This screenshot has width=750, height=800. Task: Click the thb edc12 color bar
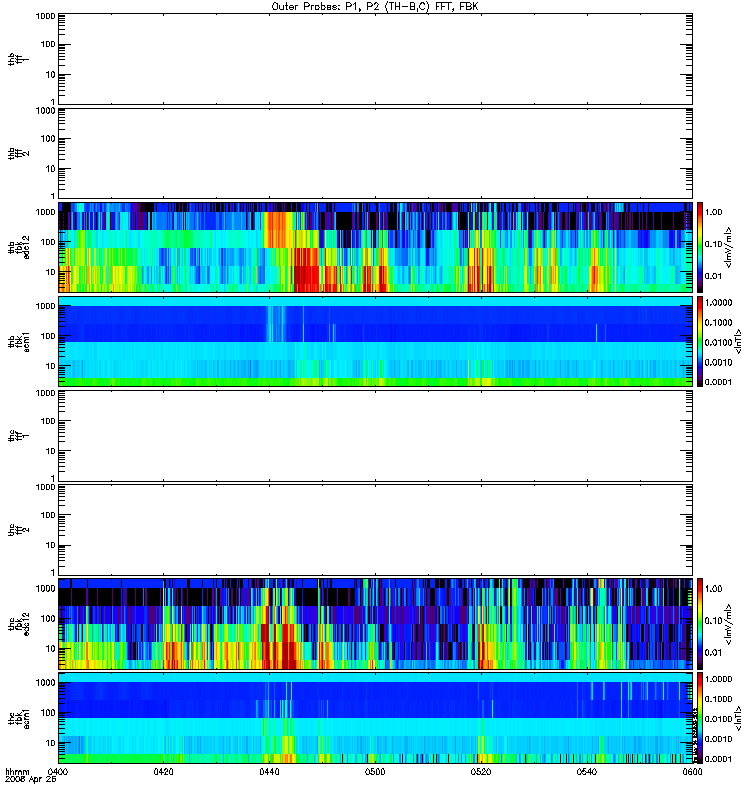click(700, 247)
